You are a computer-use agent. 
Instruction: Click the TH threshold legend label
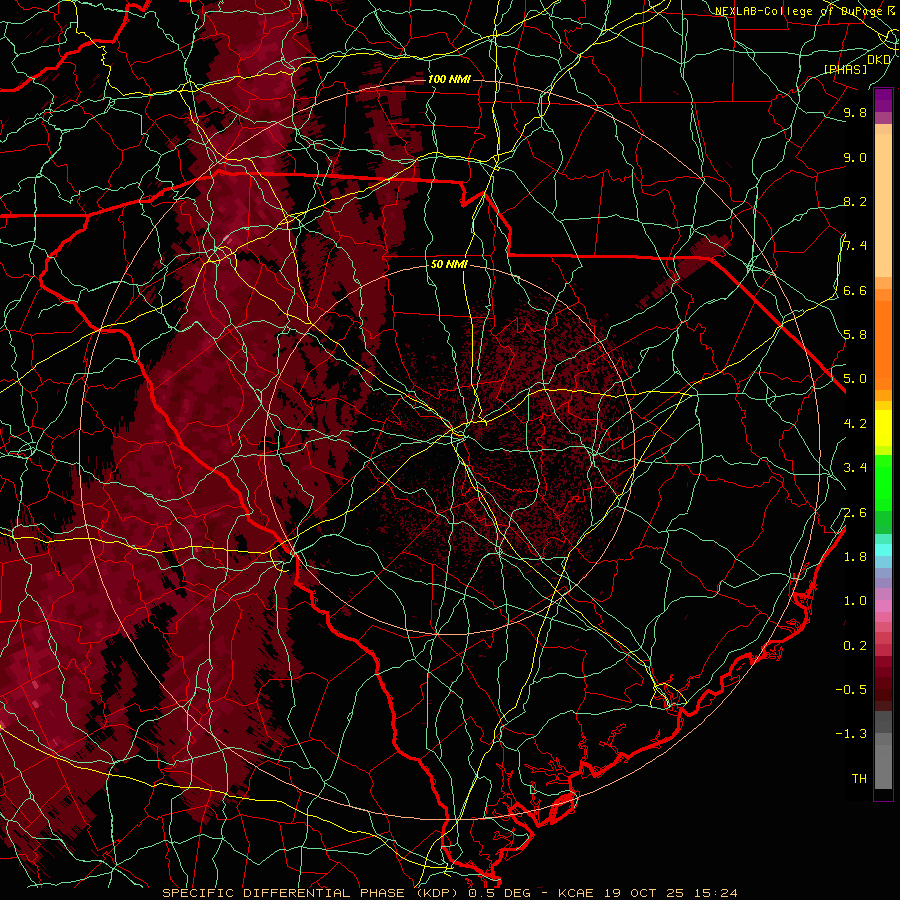tap(859, 779)
